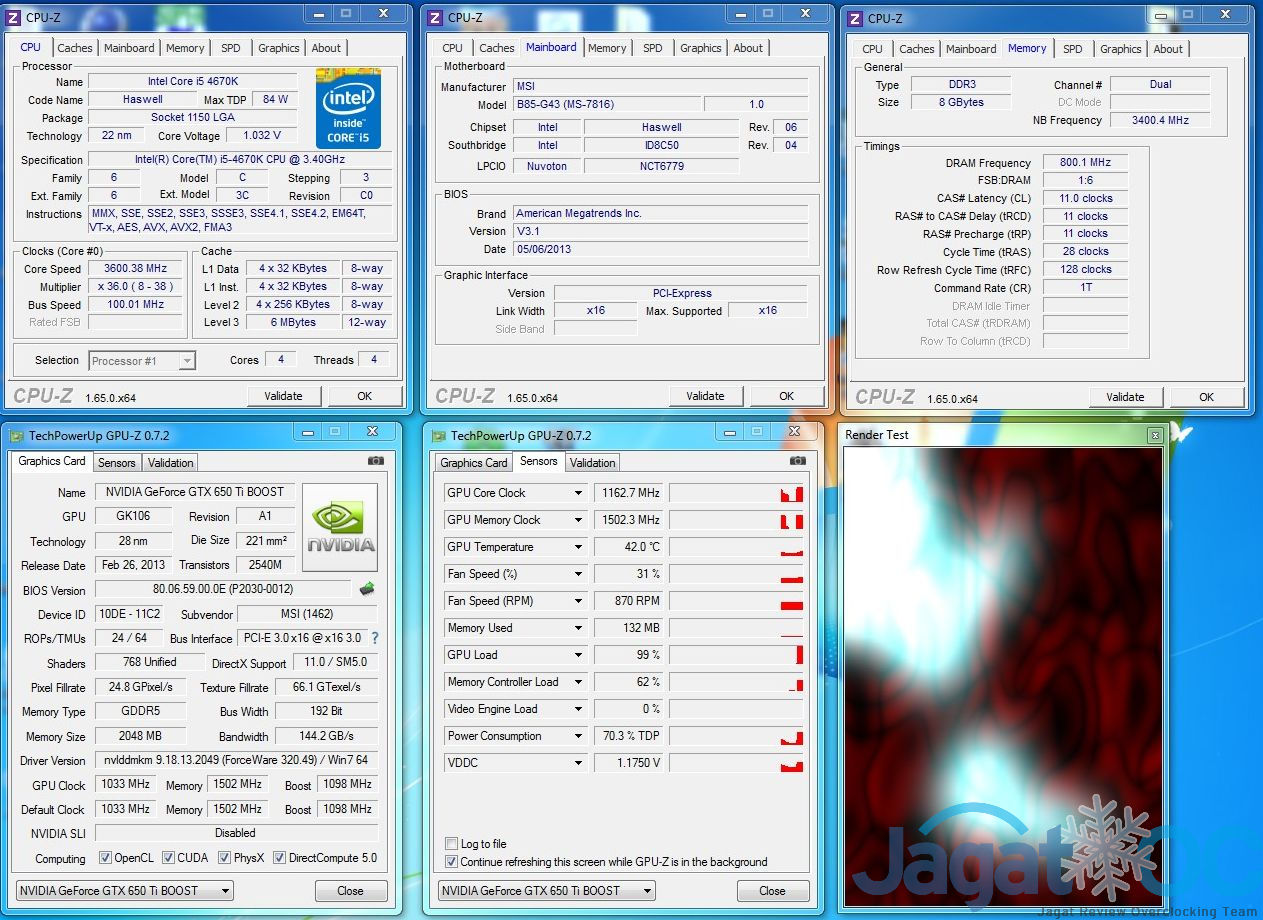Click Close button in GPU-Z Sensors window
Screen dimensions: 1263x920
coord(772,891)
